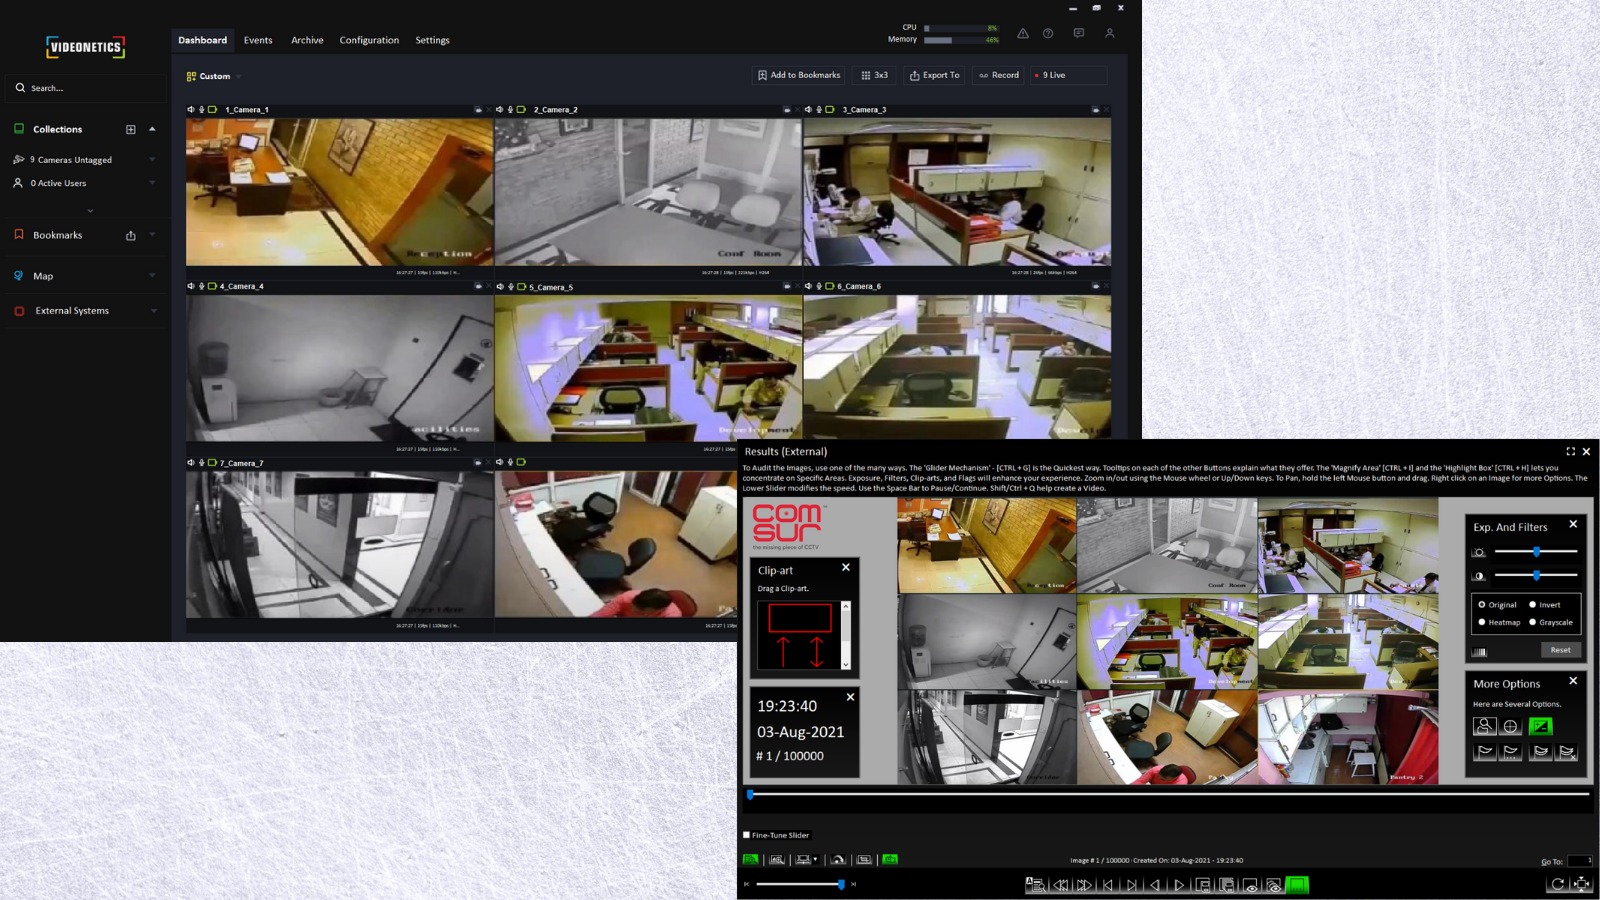Viewport: 1600px width, 900px height.
Task: Mute audio on 1_Camera_1 tile
Action: 190,110
